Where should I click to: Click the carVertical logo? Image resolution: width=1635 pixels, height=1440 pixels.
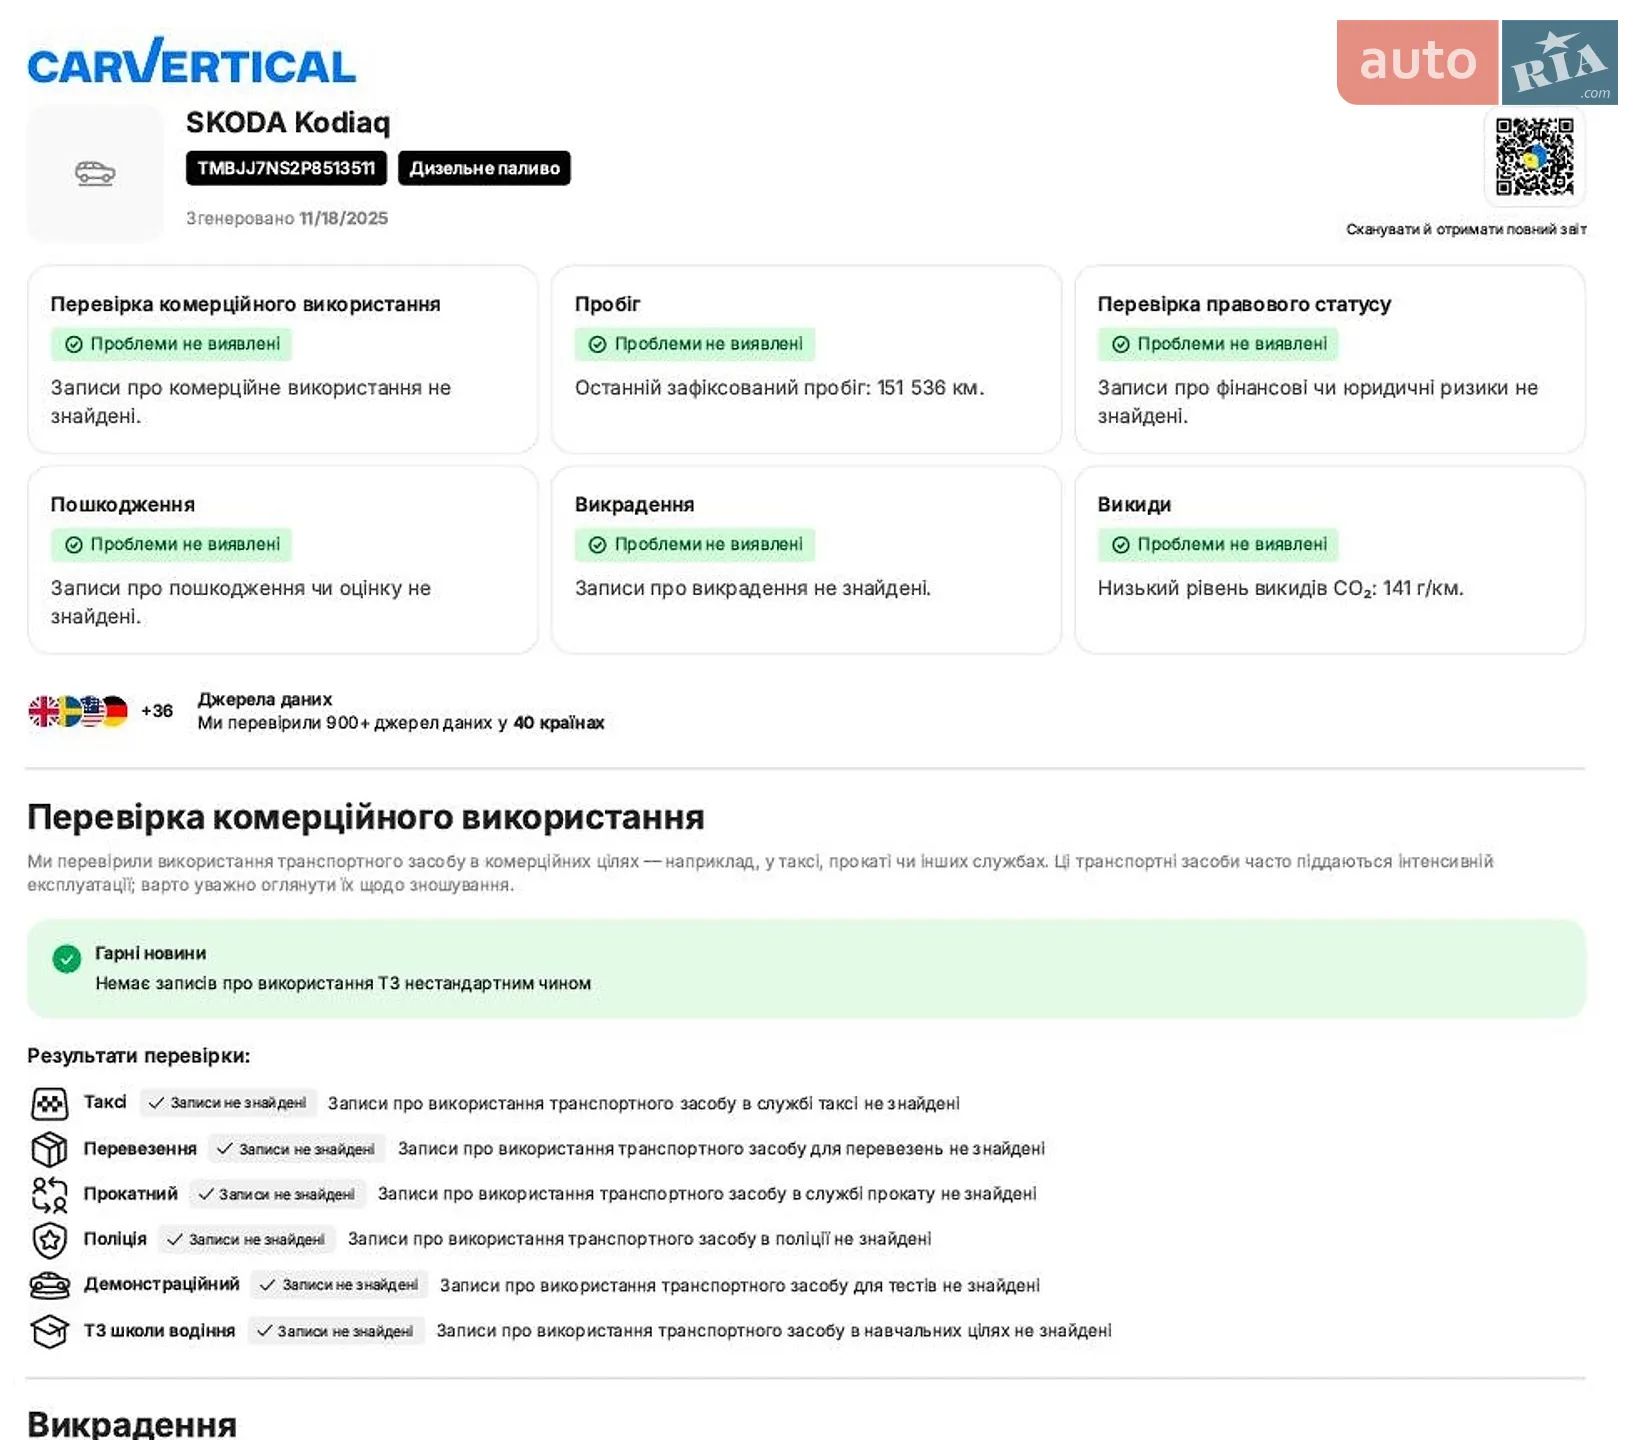[191, 62]
